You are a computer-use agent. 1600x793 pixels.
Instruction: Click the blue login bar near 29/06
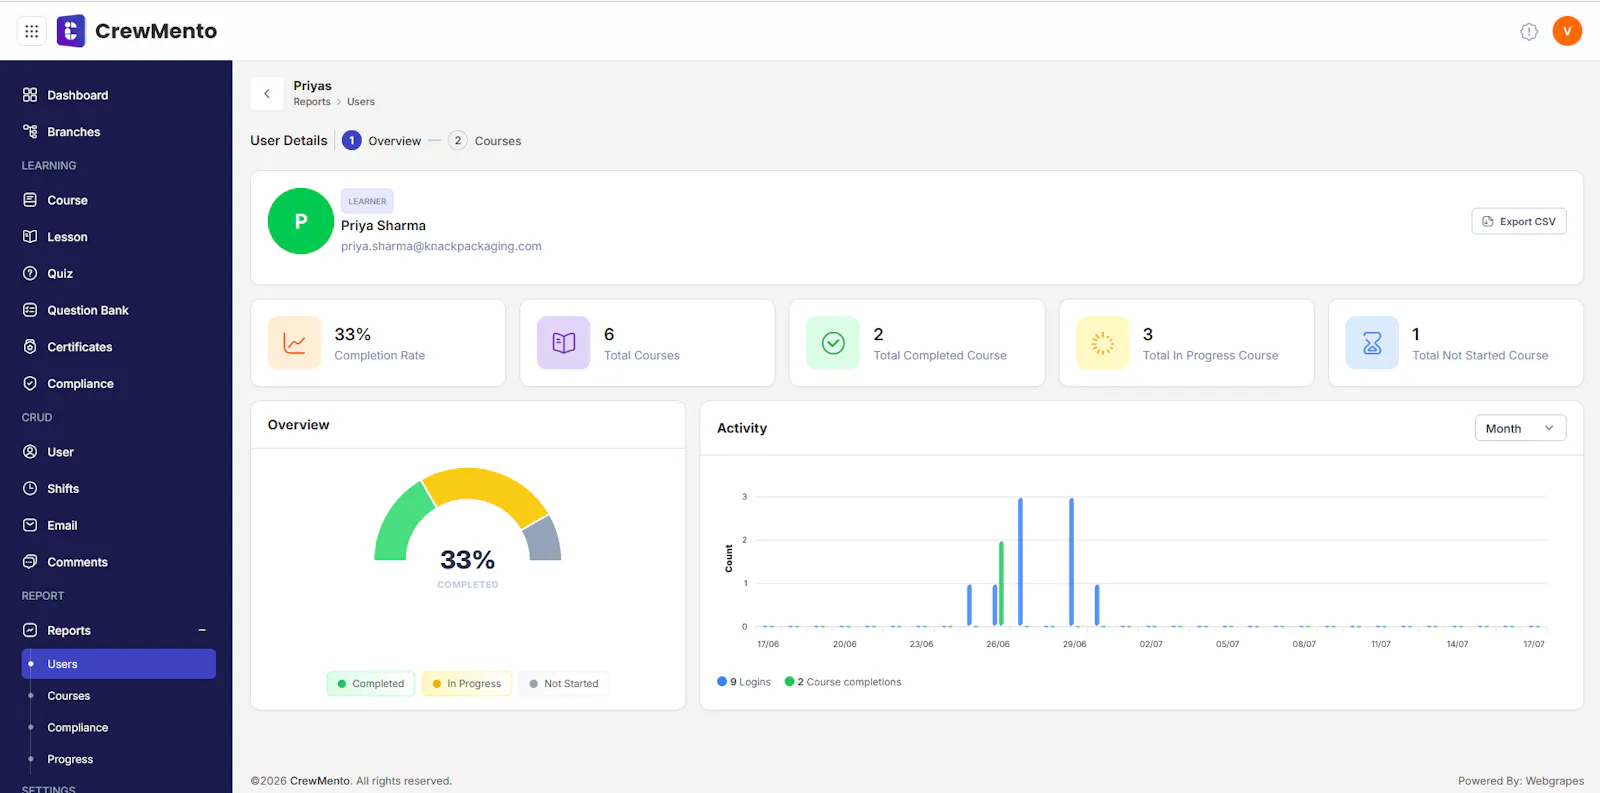[x=1071, y=562]
